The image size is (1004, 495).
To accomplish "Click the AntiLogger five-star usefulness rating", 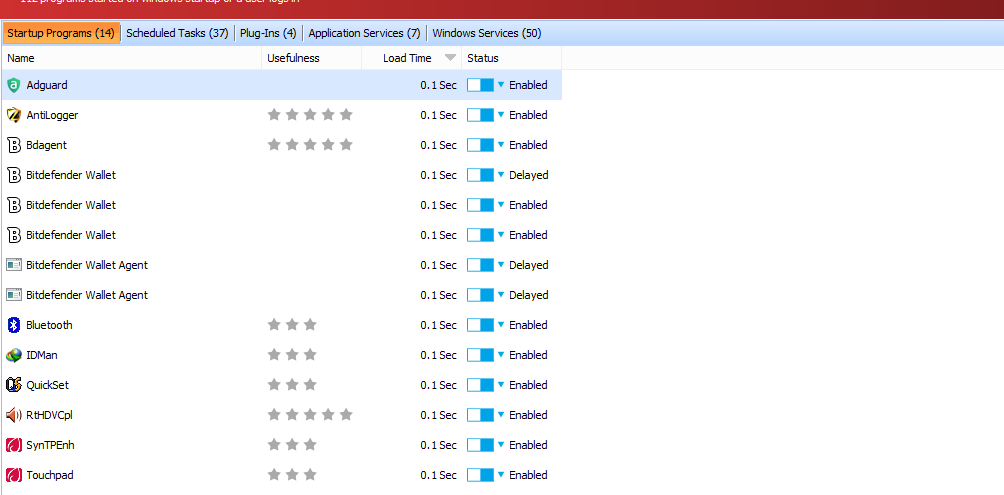I will pos(310,115).
